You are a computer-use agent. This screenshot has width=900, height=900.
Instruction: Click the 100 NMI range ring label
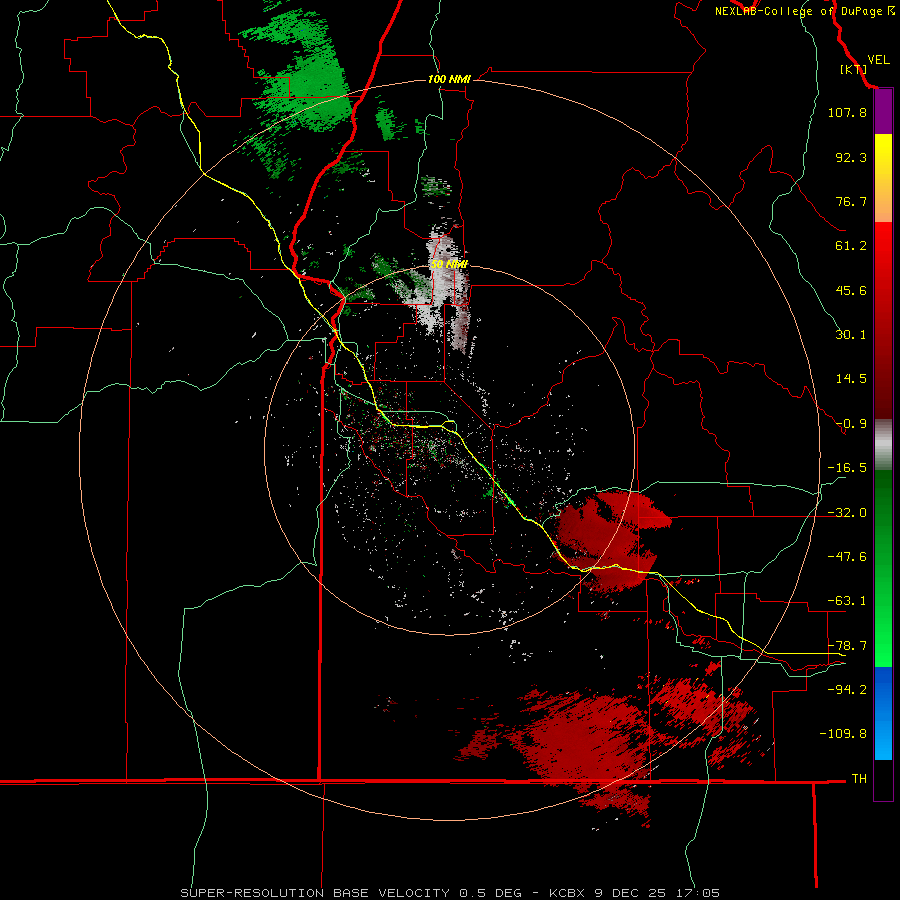click(449, 79)
